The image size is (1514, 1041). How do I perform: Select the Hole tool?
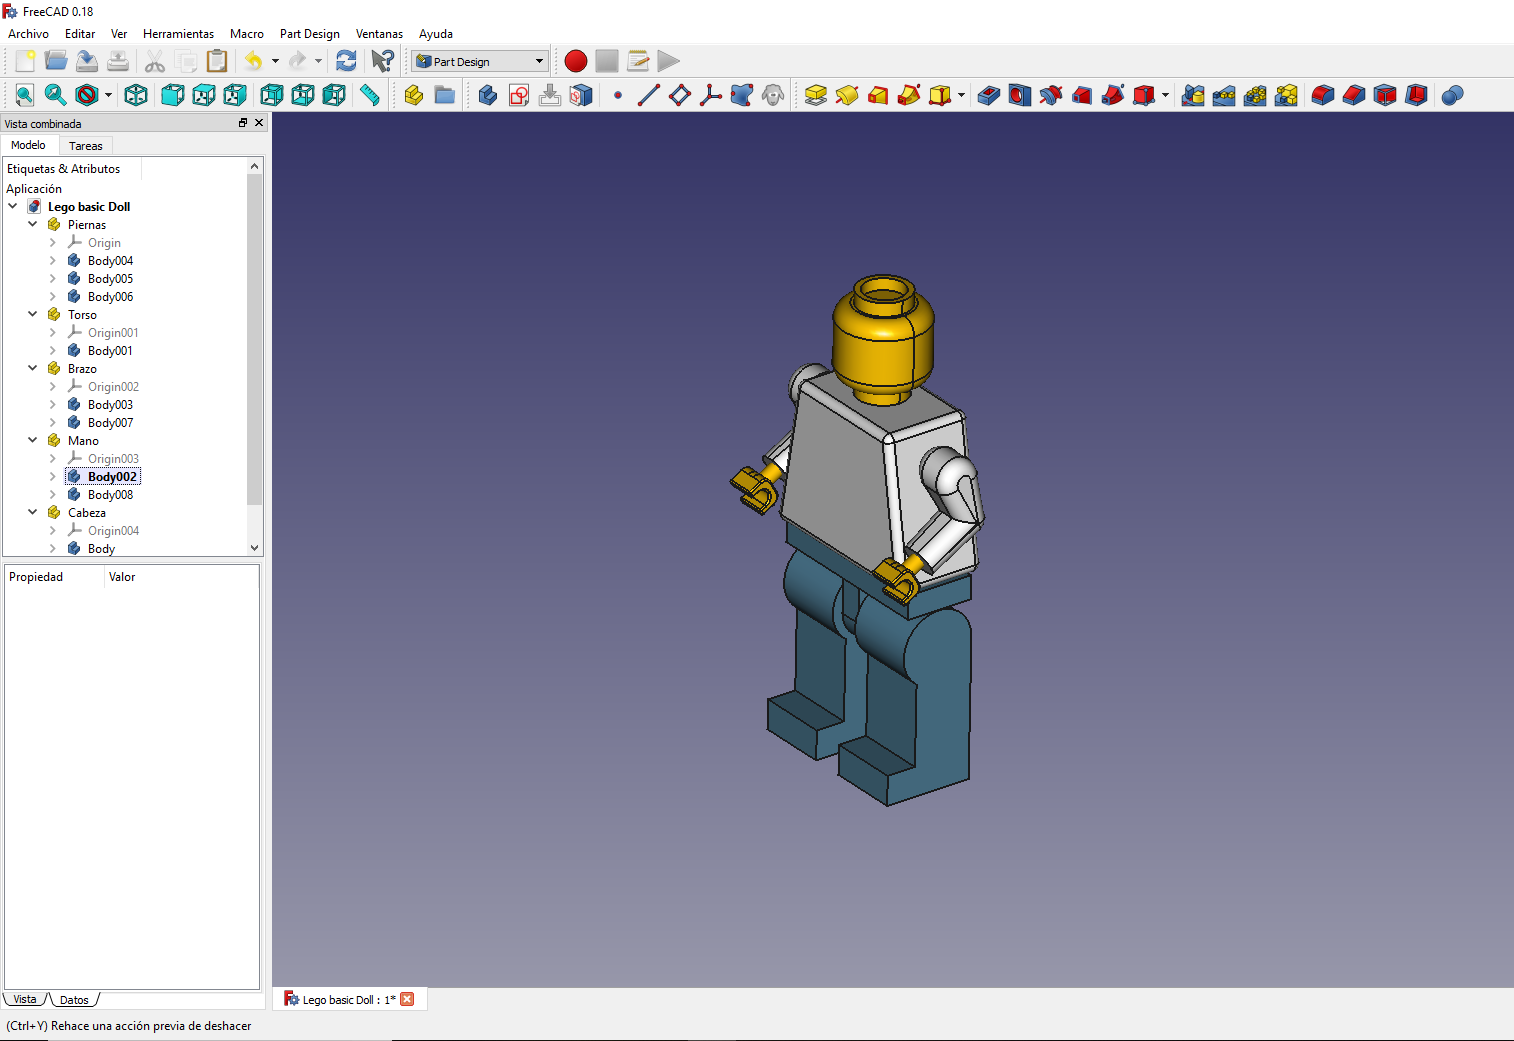coord(1020,95)
